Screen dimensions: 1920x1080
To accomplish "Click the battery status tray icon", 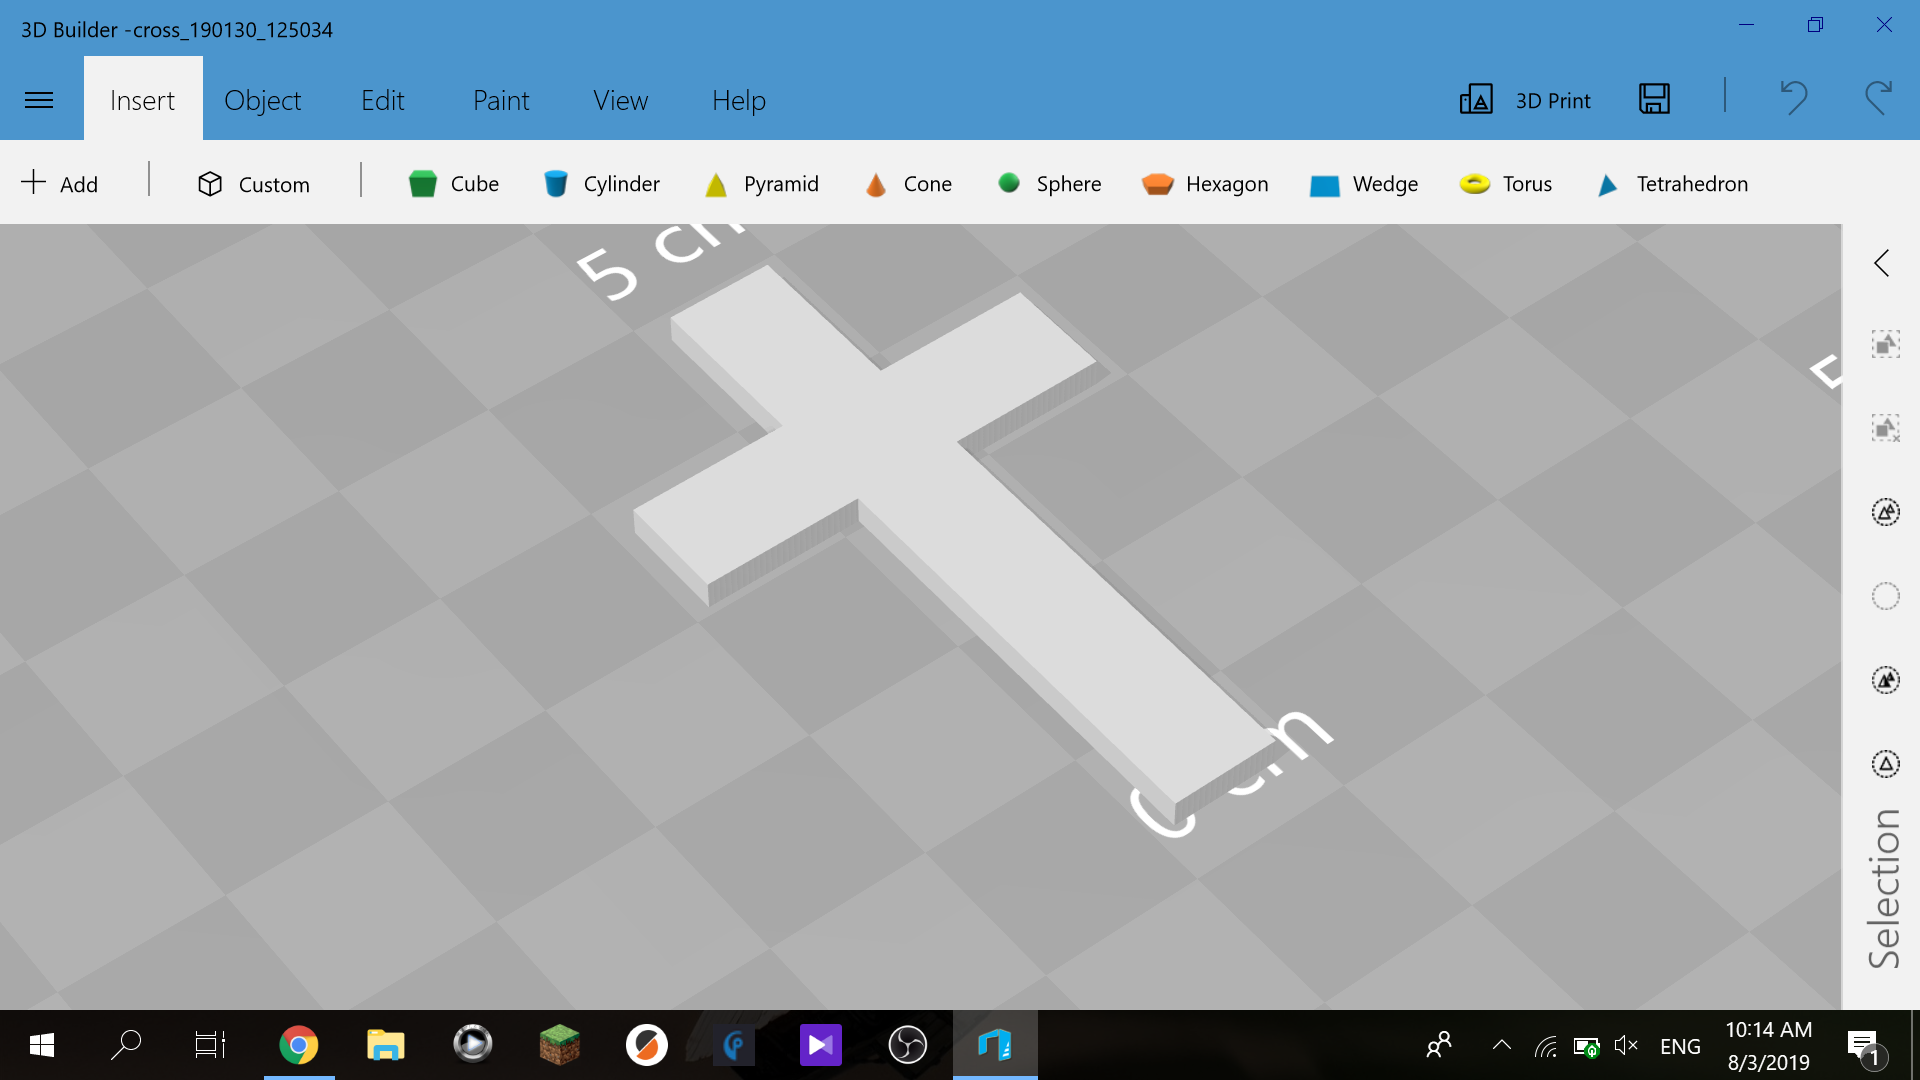I will pyautogui.click(x=1586, y=1047).
